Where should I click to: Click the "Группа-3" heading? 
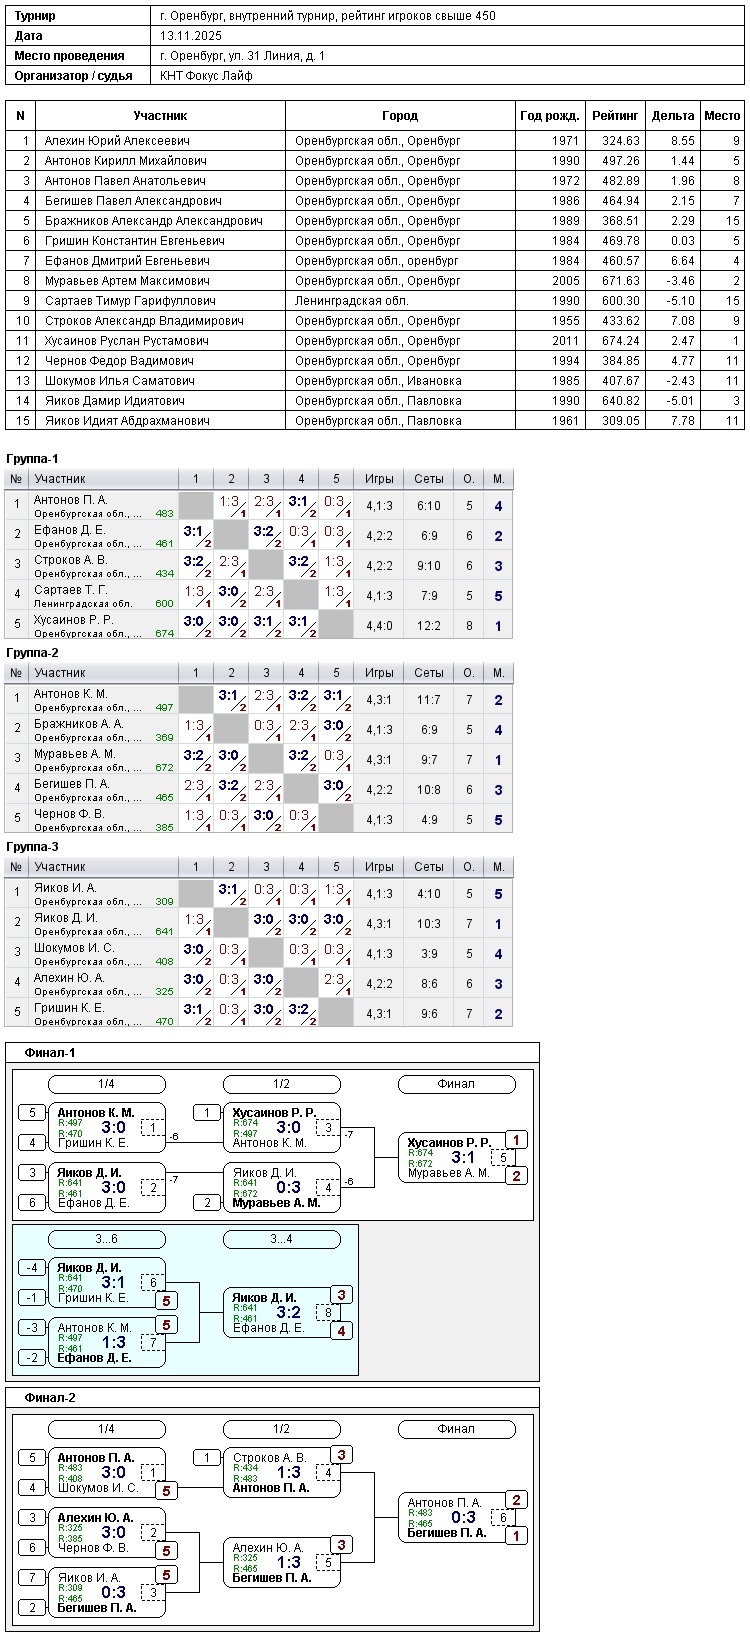(33, 846)
